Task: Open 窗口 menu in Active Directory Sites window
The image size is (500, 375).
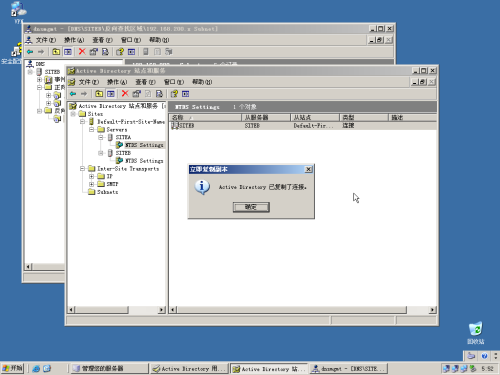Action: 174,82
